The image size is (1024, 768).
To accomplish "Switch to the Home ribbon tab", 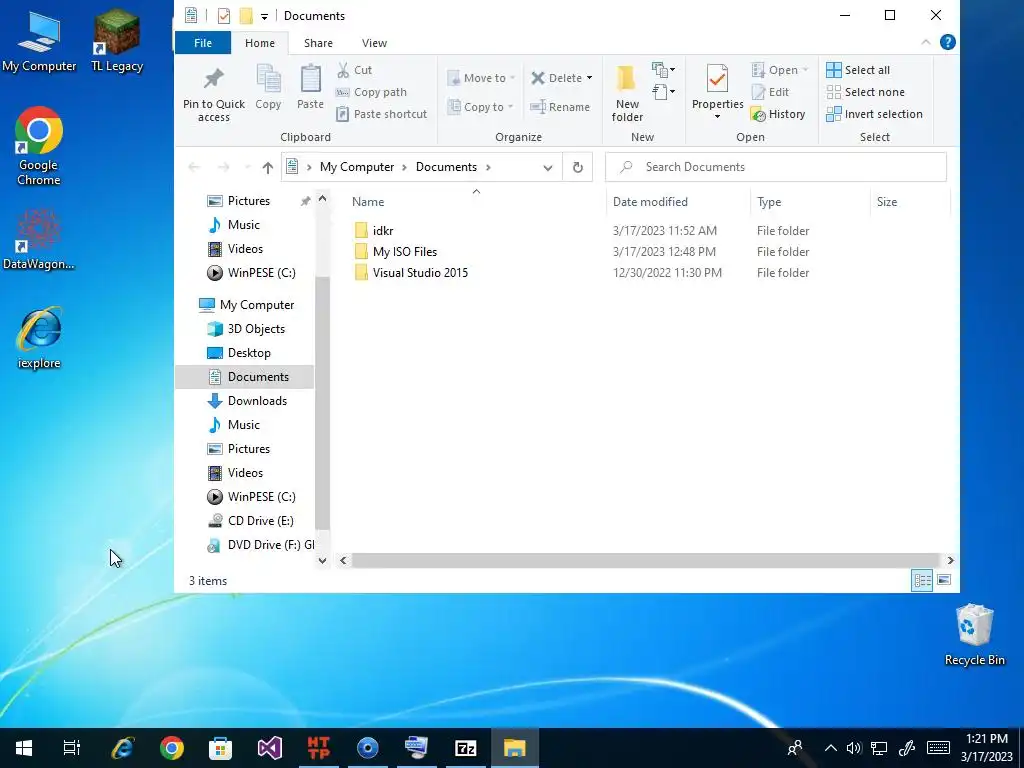I will coord(260,43).
